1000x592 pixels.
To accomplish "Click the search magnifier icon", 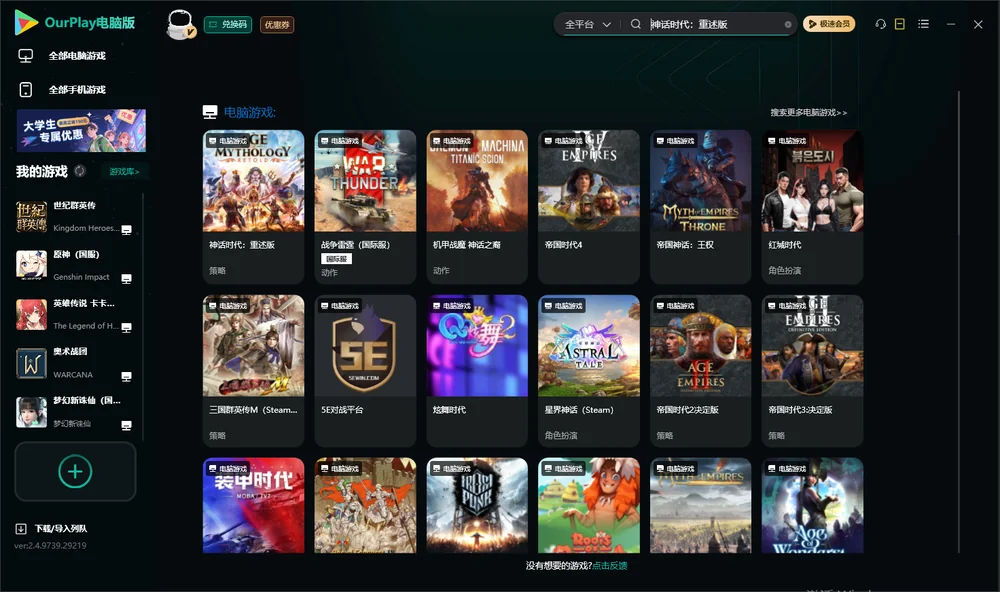I will pyautogui.click(x=636, y=24).
